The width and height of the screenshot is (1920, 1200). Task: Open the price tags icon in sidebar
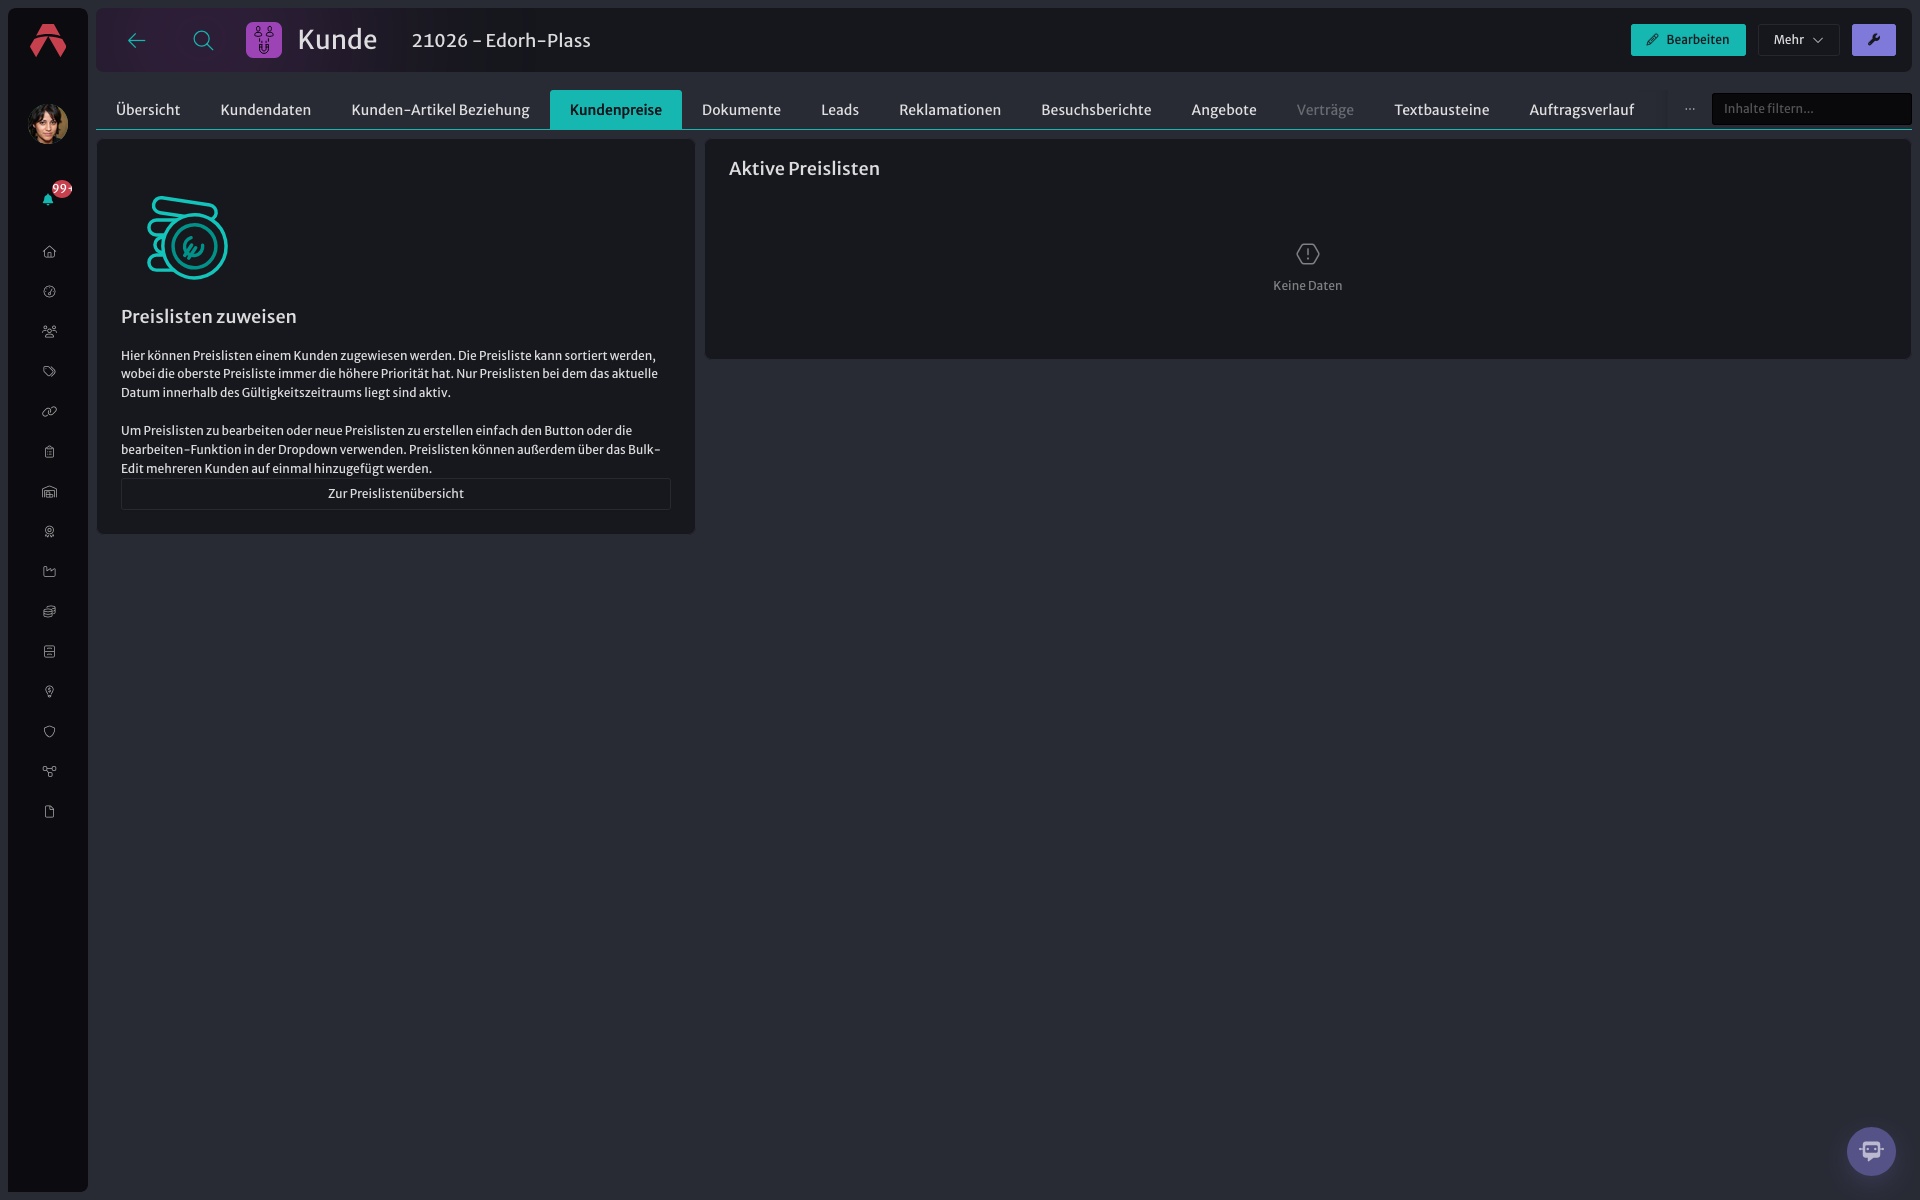click(49, 372)
